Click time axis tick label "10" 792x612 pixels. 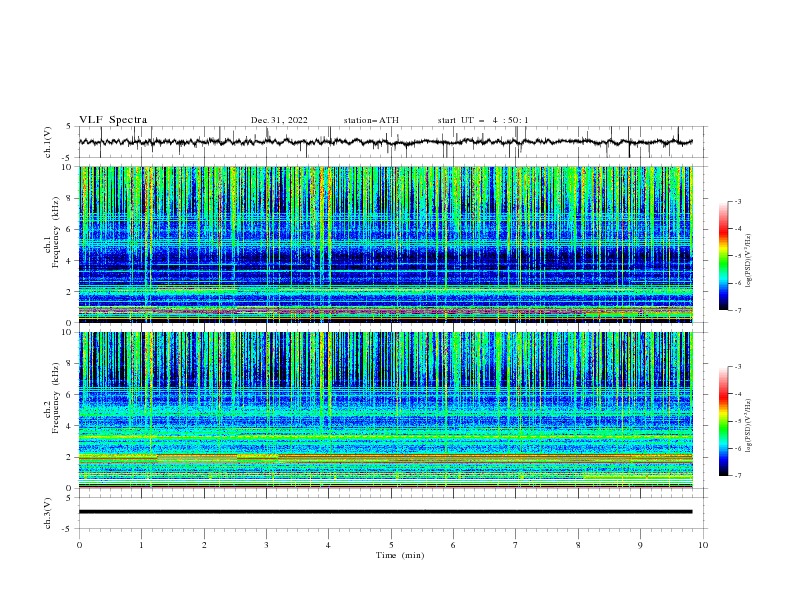click(x=703, y=545)
